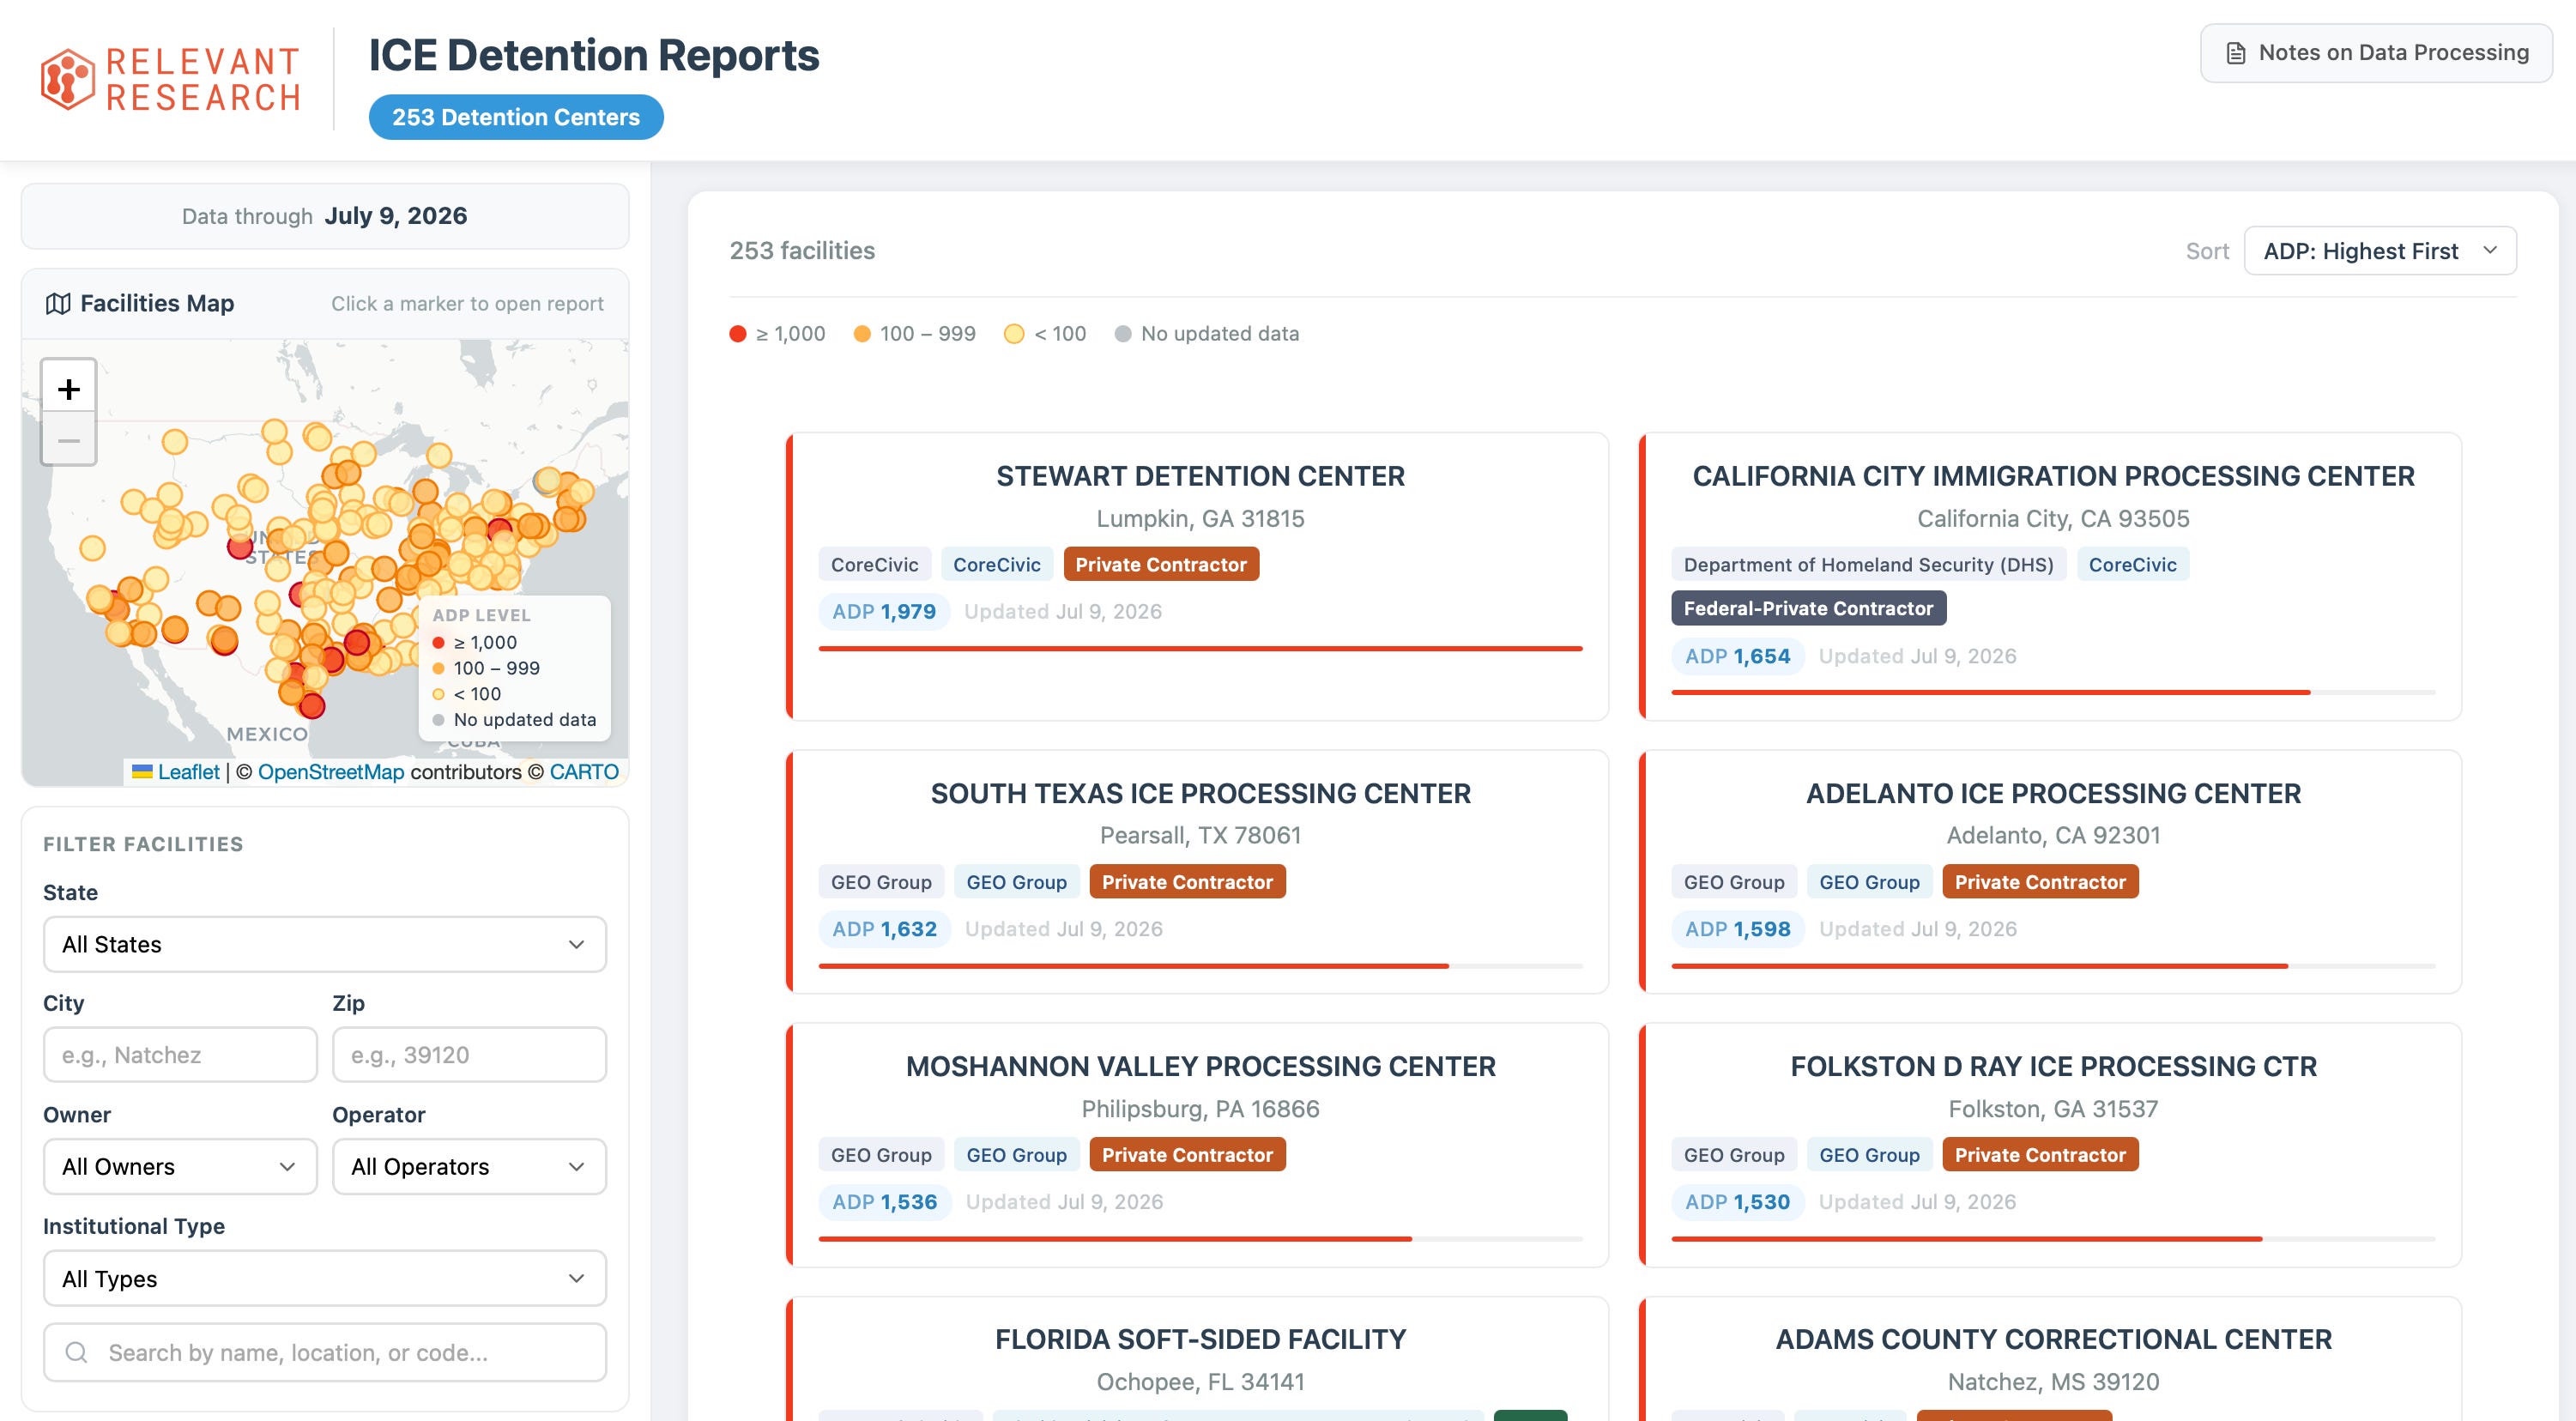
Task: Click Lumpkin, GA 31815 address text
Action: (x=1200, y=518)
